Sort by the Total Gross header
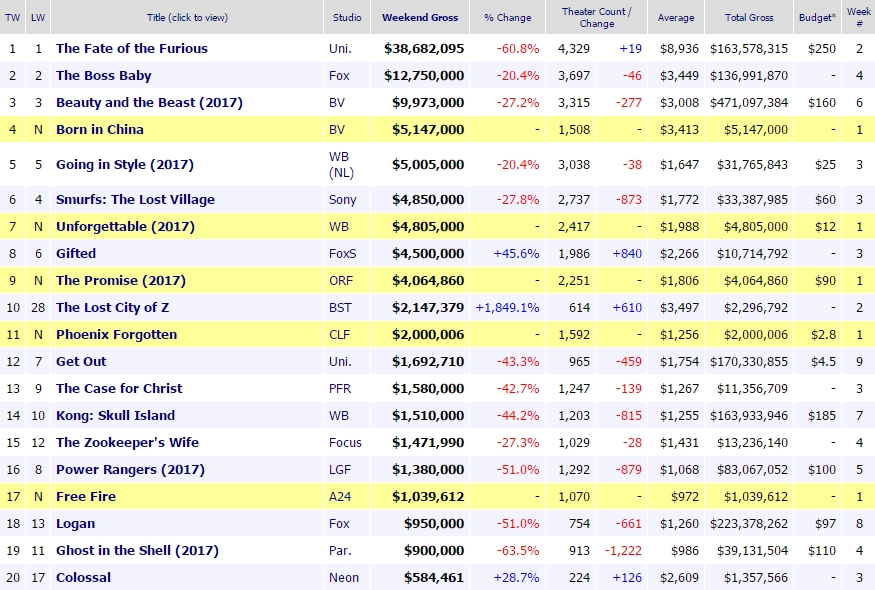Viewport: 875px width, 590px height. tap(749, 17)
